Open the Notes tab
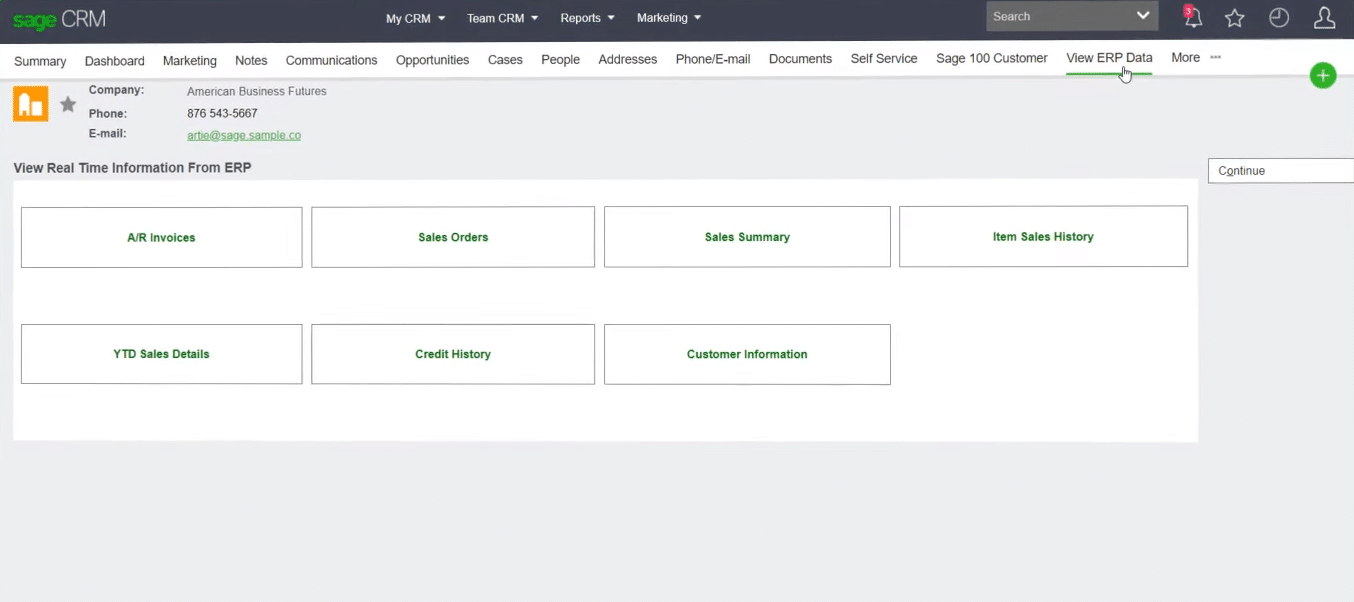The image size is (1354, 602). tap(251, 61)
